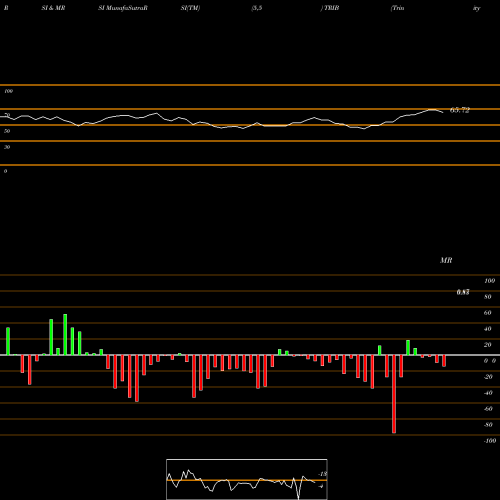This screenshot has height=500, width=500.
Task: Click the -80 label on the MR axis
Action: pos(488,425)
